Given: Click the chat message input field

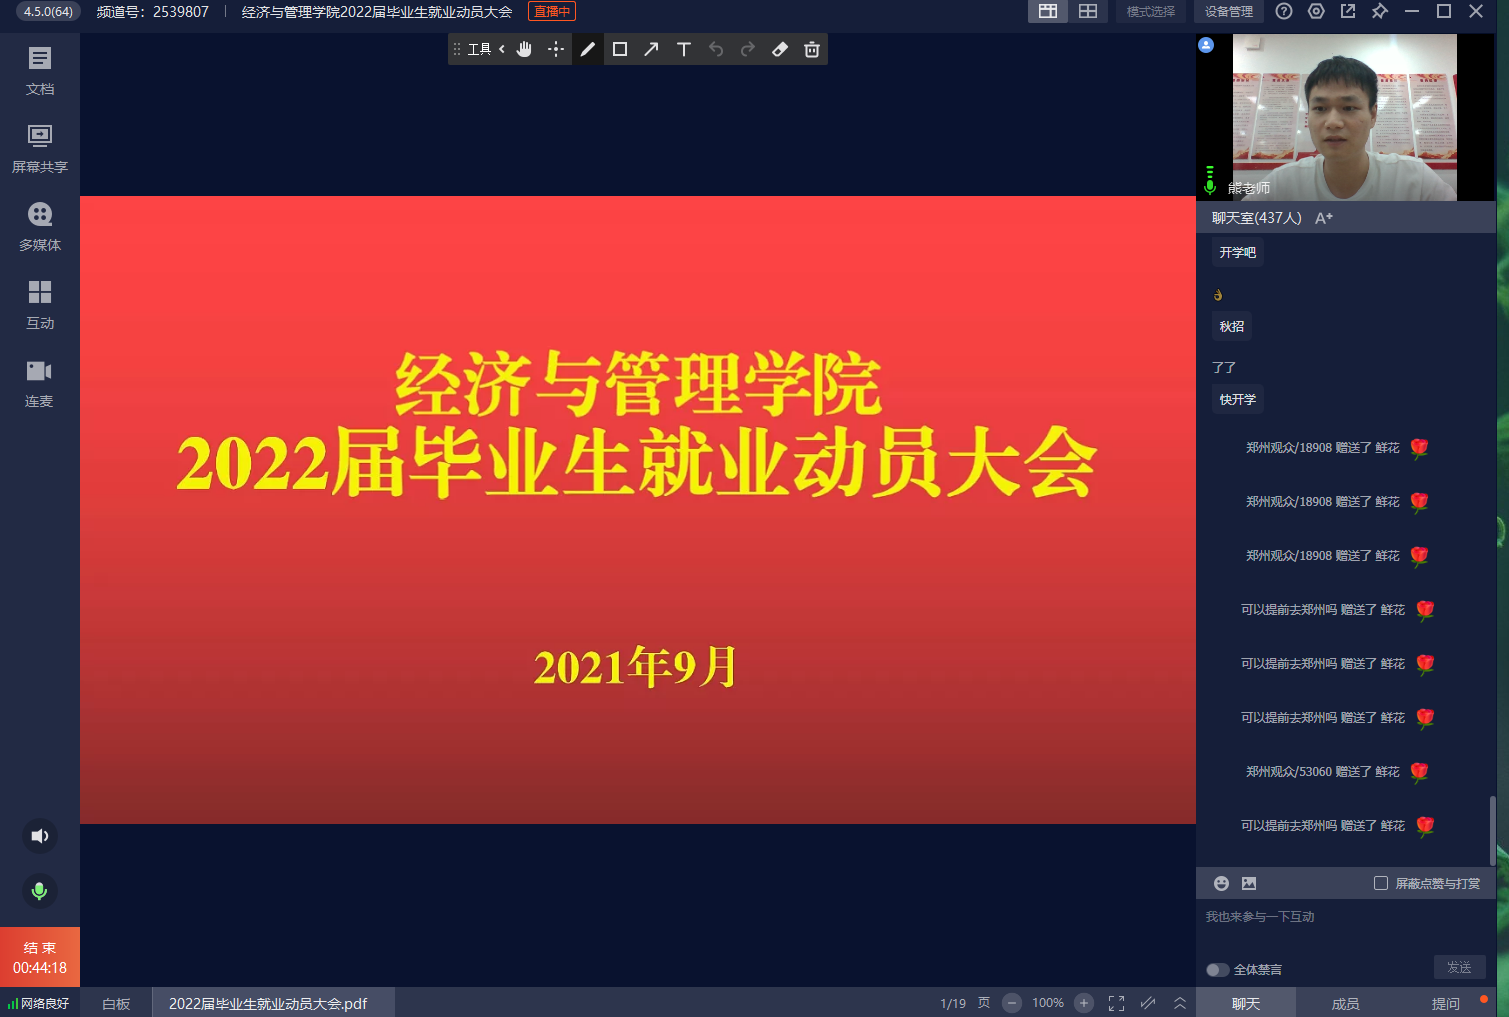Looking at the screenshot, I should click(1340, 930).
